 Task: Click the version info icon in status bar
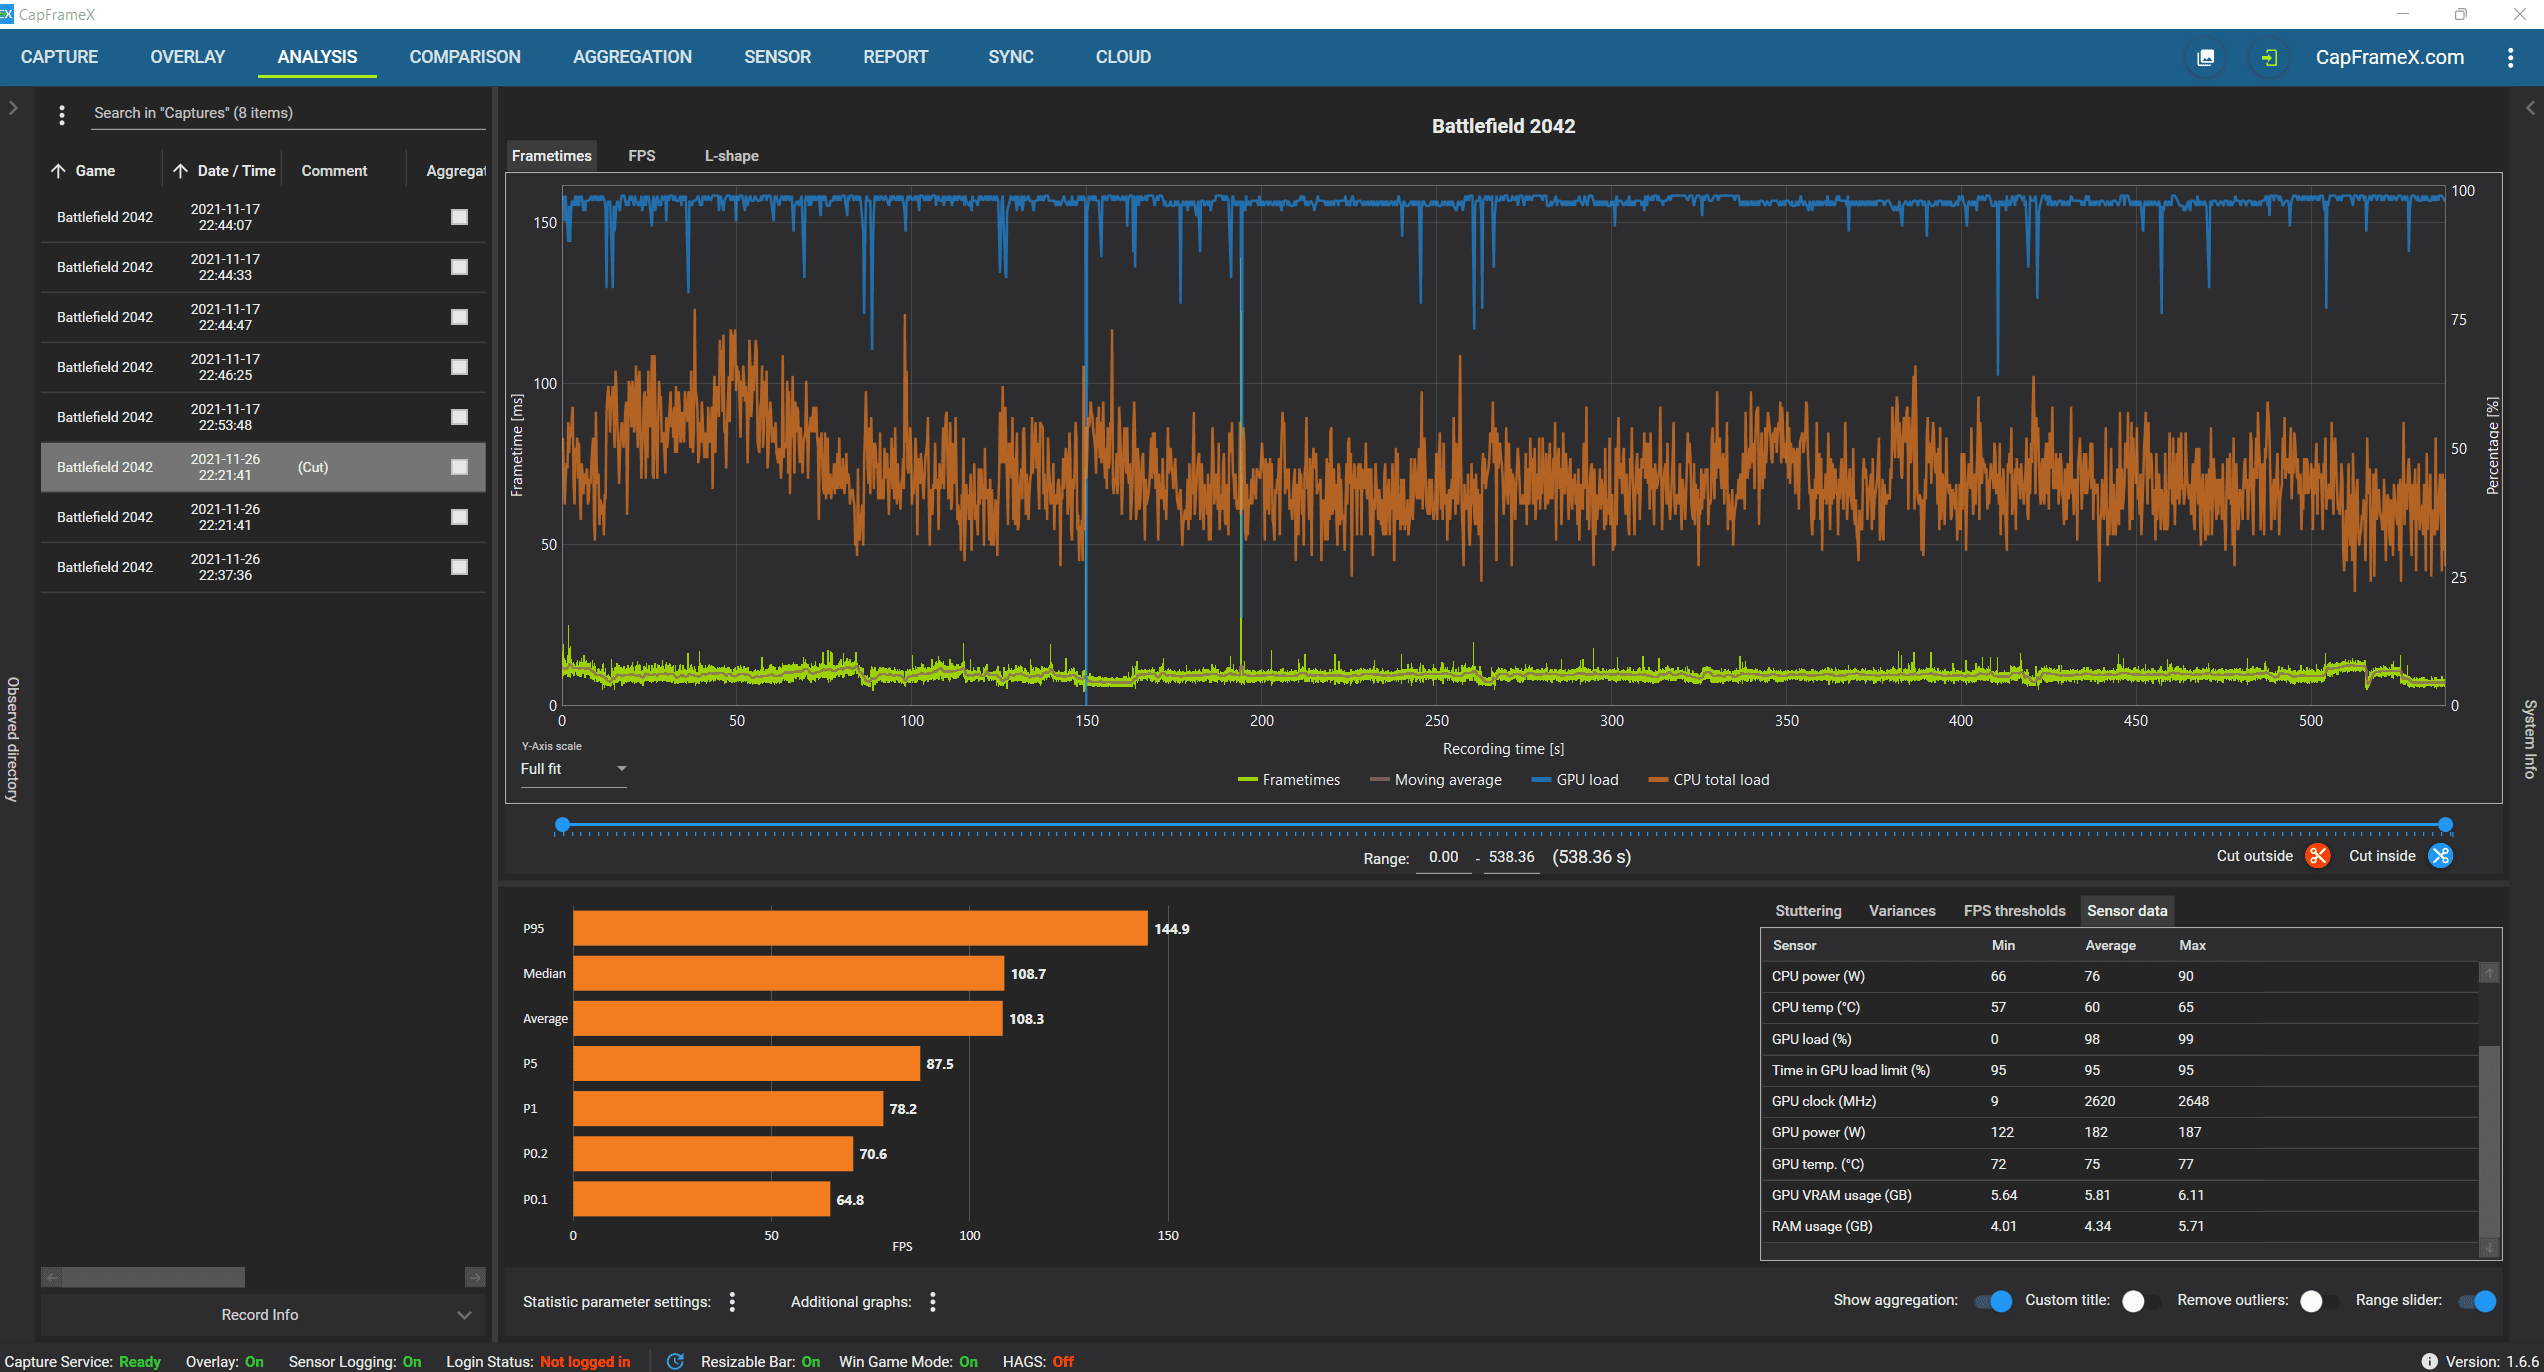[x=2429, y=1361]
